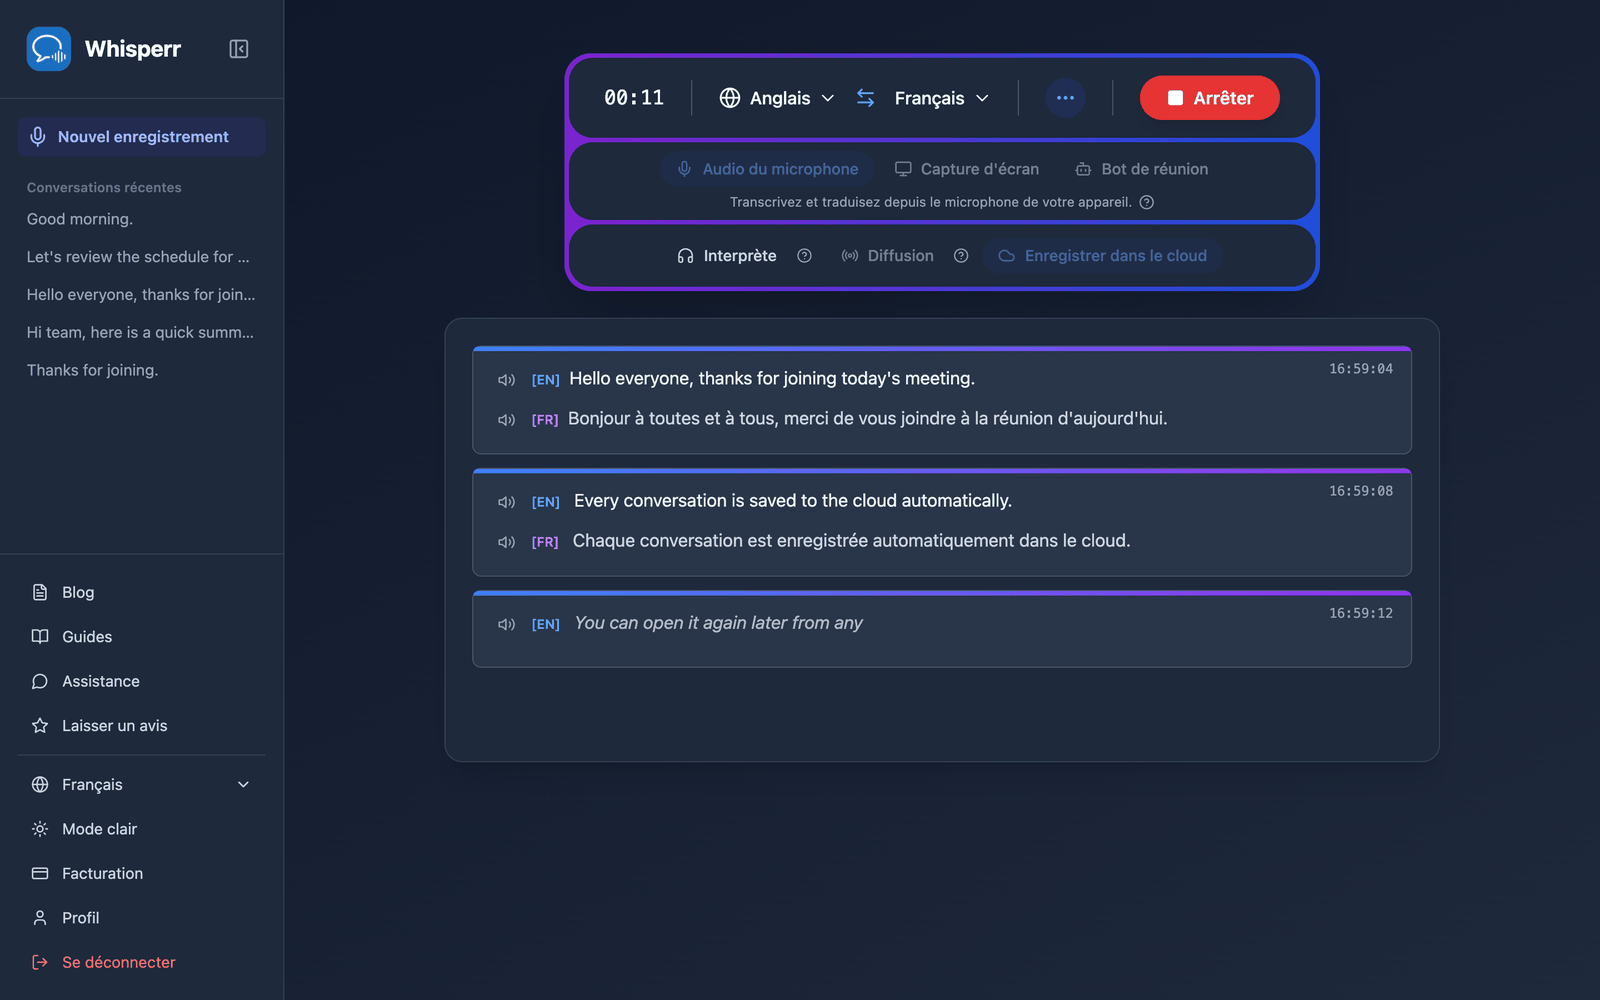The height and width of the screenshot is (1000, 1600).
Task: Toggle Interprète mode
Action: [x=727, y=256]
